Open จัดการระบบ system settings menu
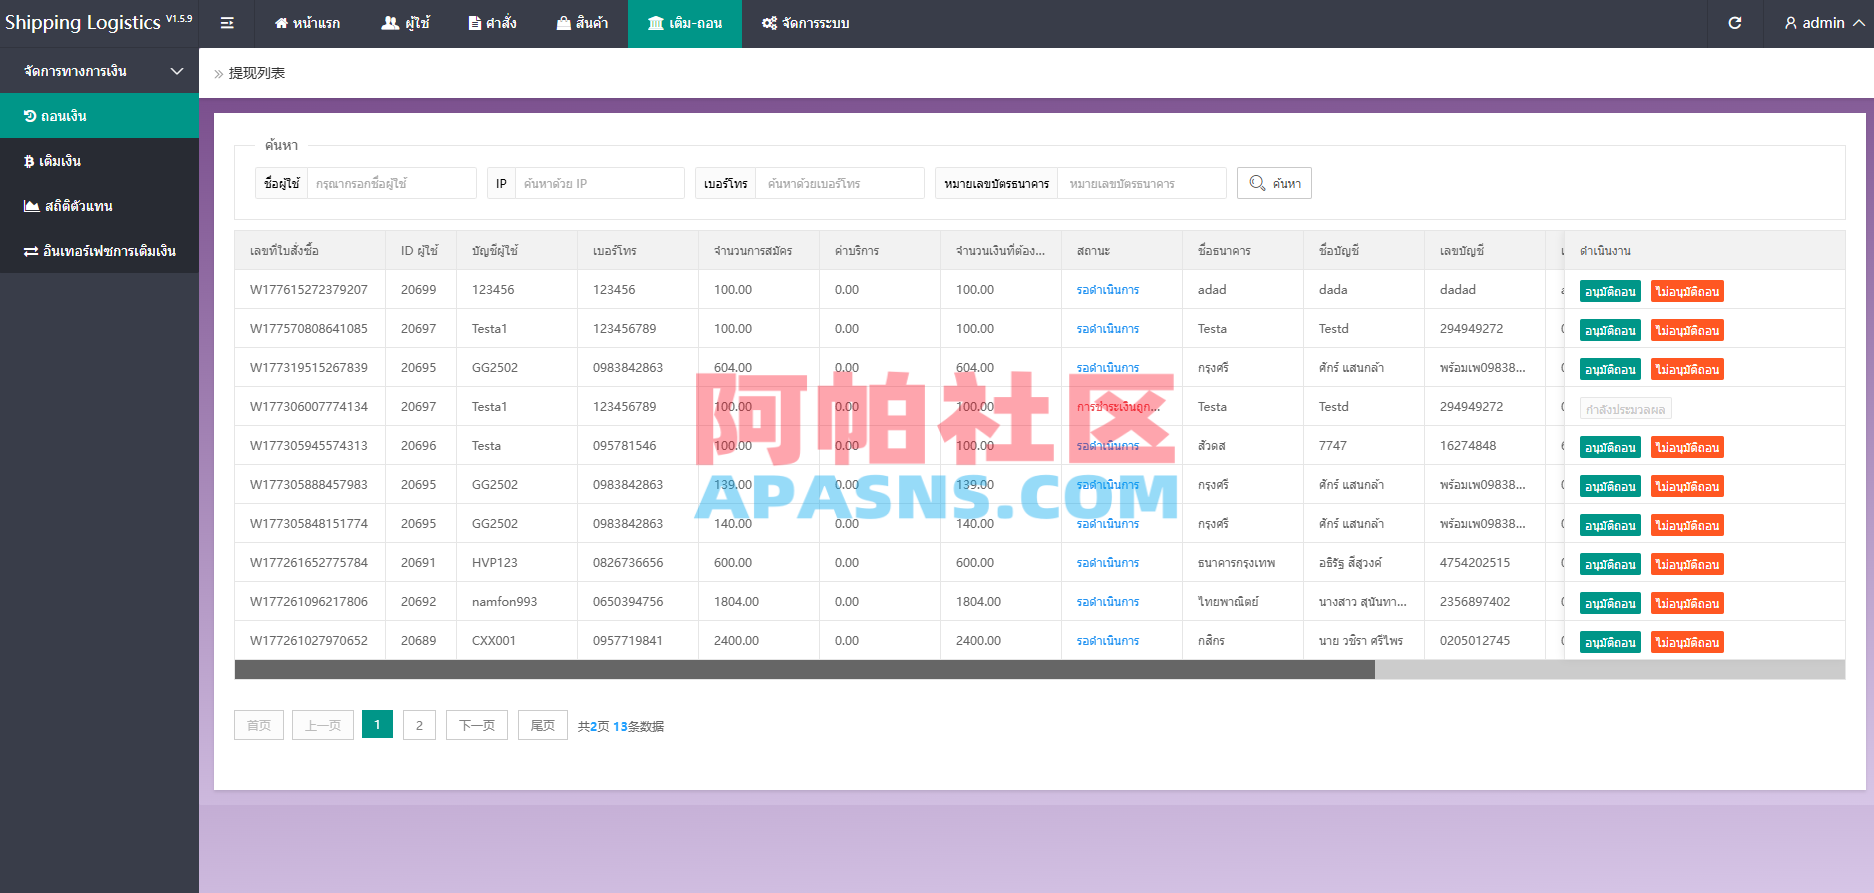The height and width of the screenshot is (893, 1874). pos(806,23)
